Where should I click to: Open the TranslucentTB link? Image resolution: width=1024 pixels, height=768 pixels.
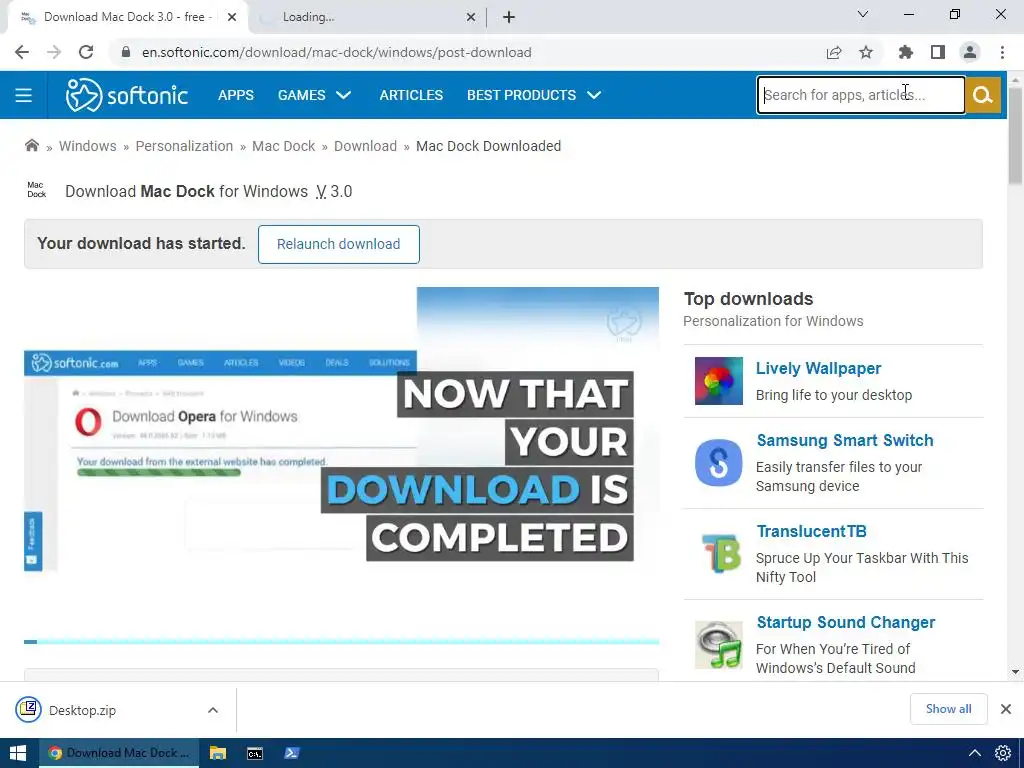(x=811, y=531)
